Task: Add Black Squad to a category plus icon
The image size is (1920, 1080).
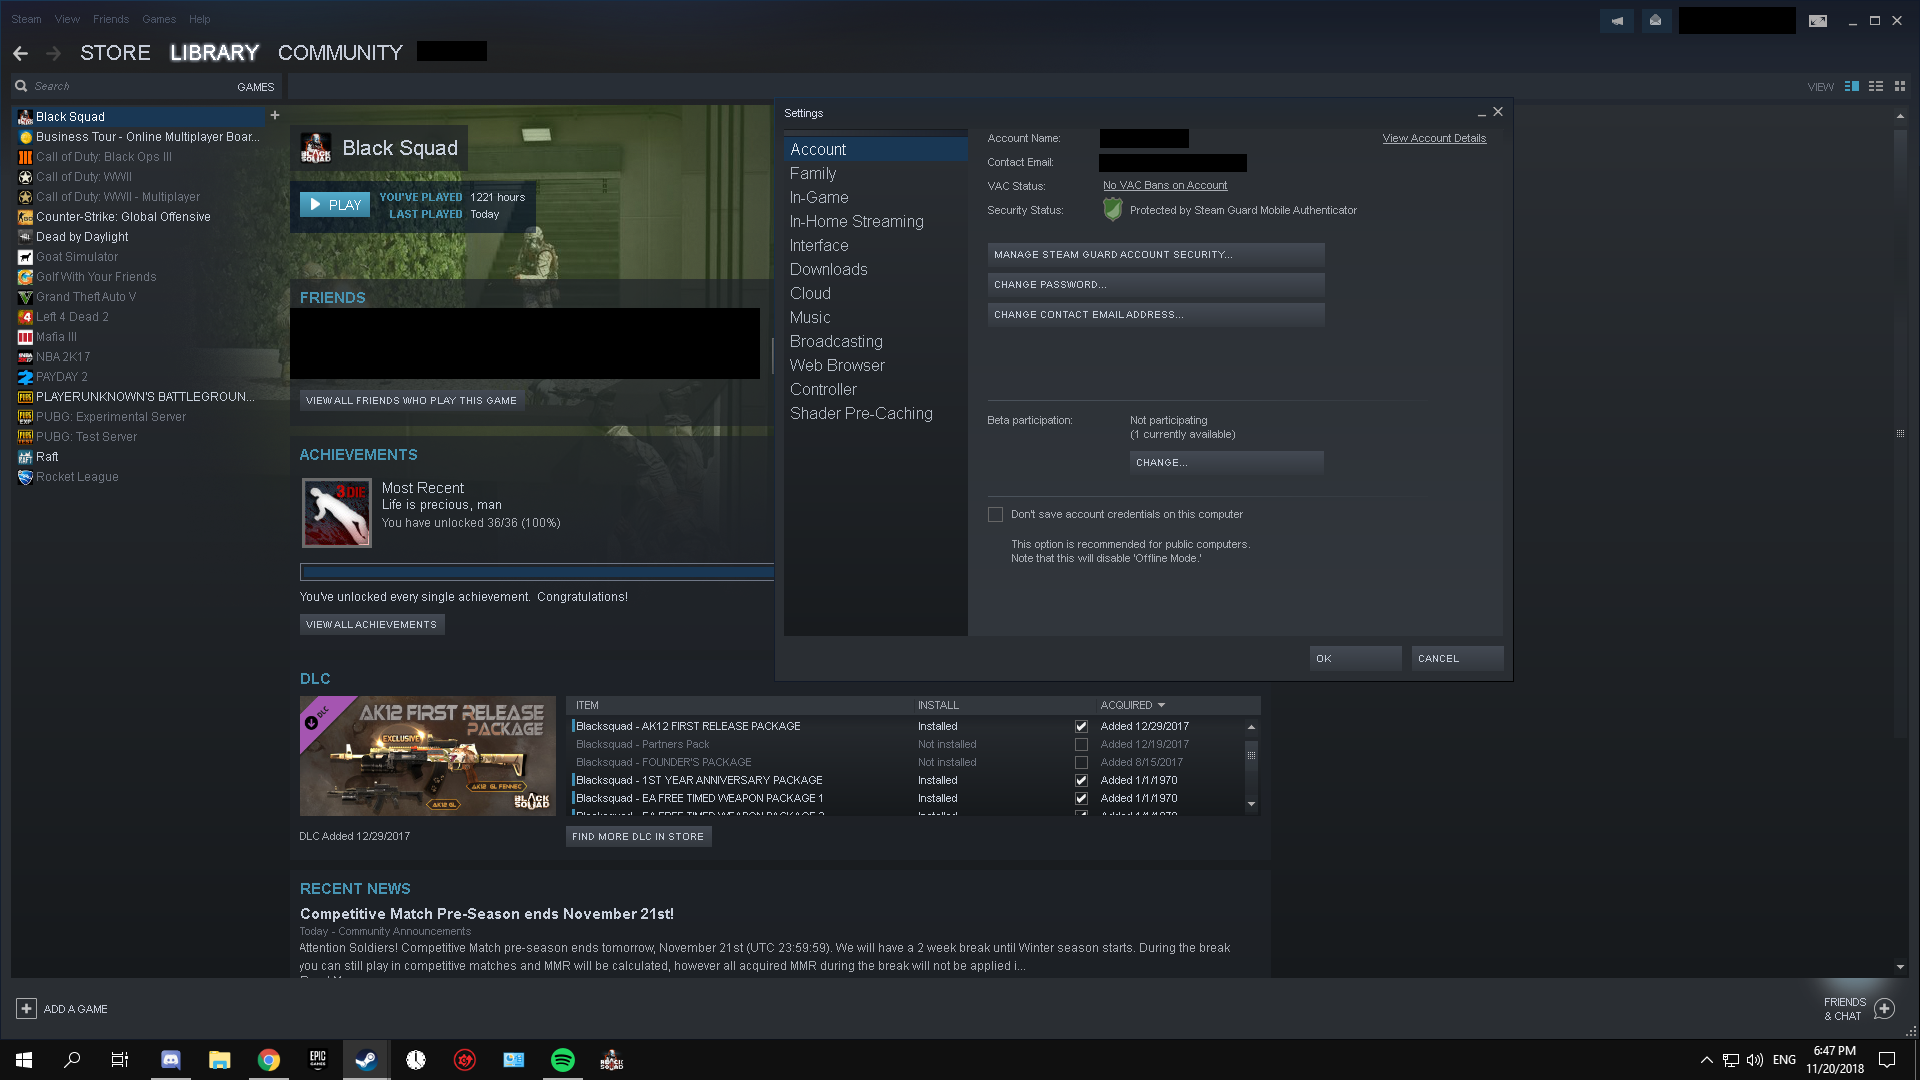Action: [x=275, y=115]
